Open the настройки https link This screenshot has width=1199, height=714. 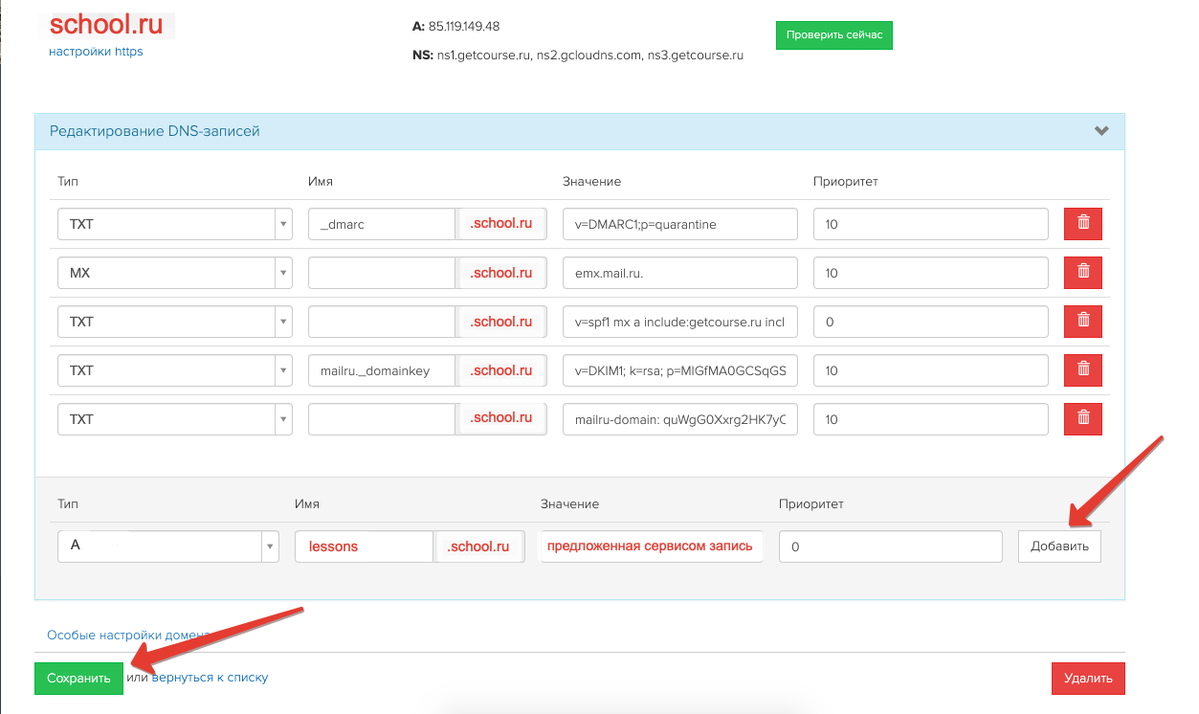(96, 51)
